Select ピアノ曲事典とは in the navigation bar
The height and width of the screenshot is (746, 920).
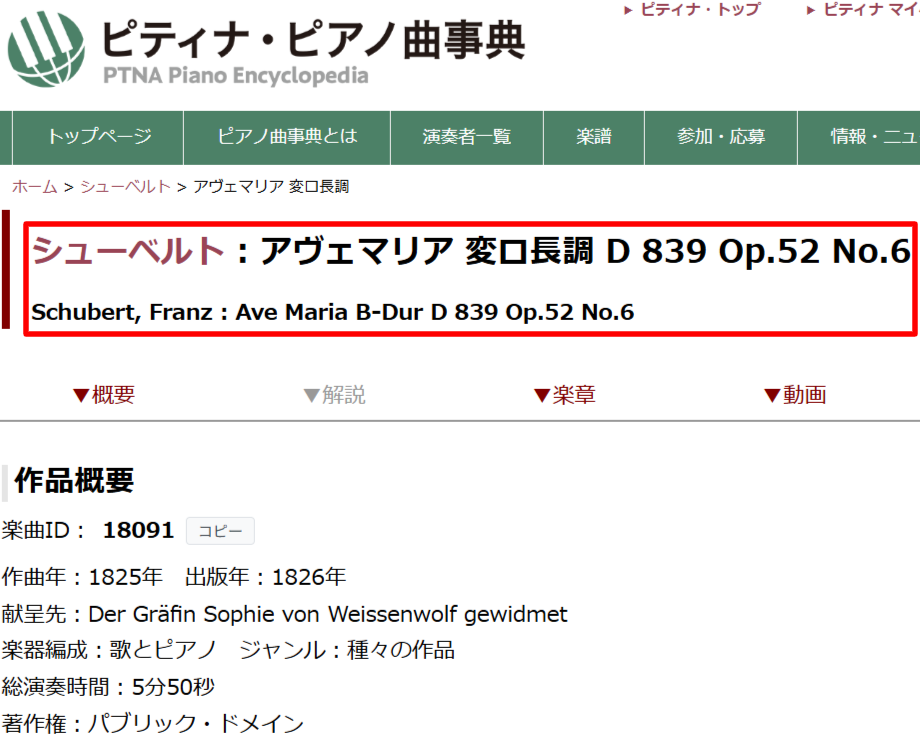click(286, 137)
